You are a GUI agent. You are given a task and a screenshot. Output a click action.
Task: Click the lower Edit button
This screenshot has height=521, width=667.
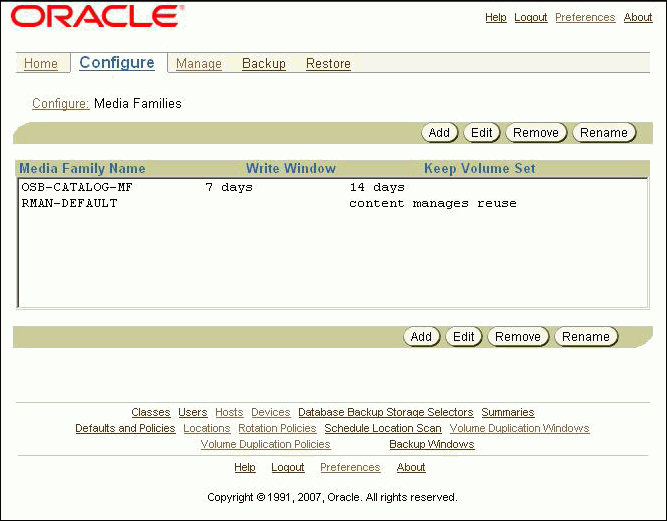(464, 337)
